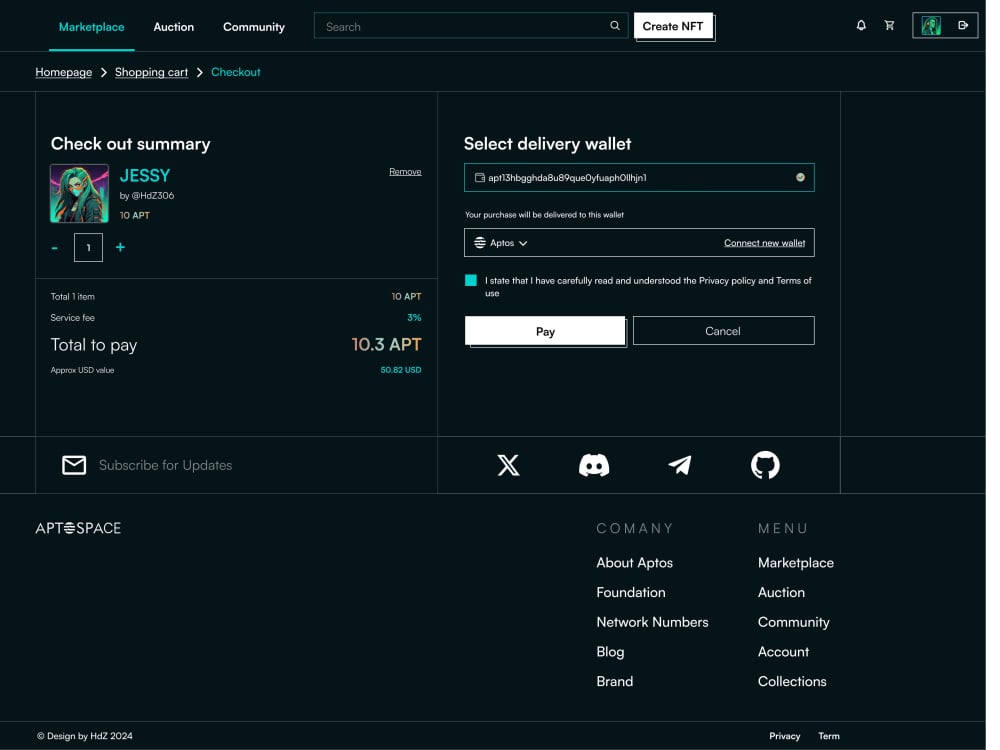Open the X (Twitter) social icon
1000x750 pixels.
[508, 465]
